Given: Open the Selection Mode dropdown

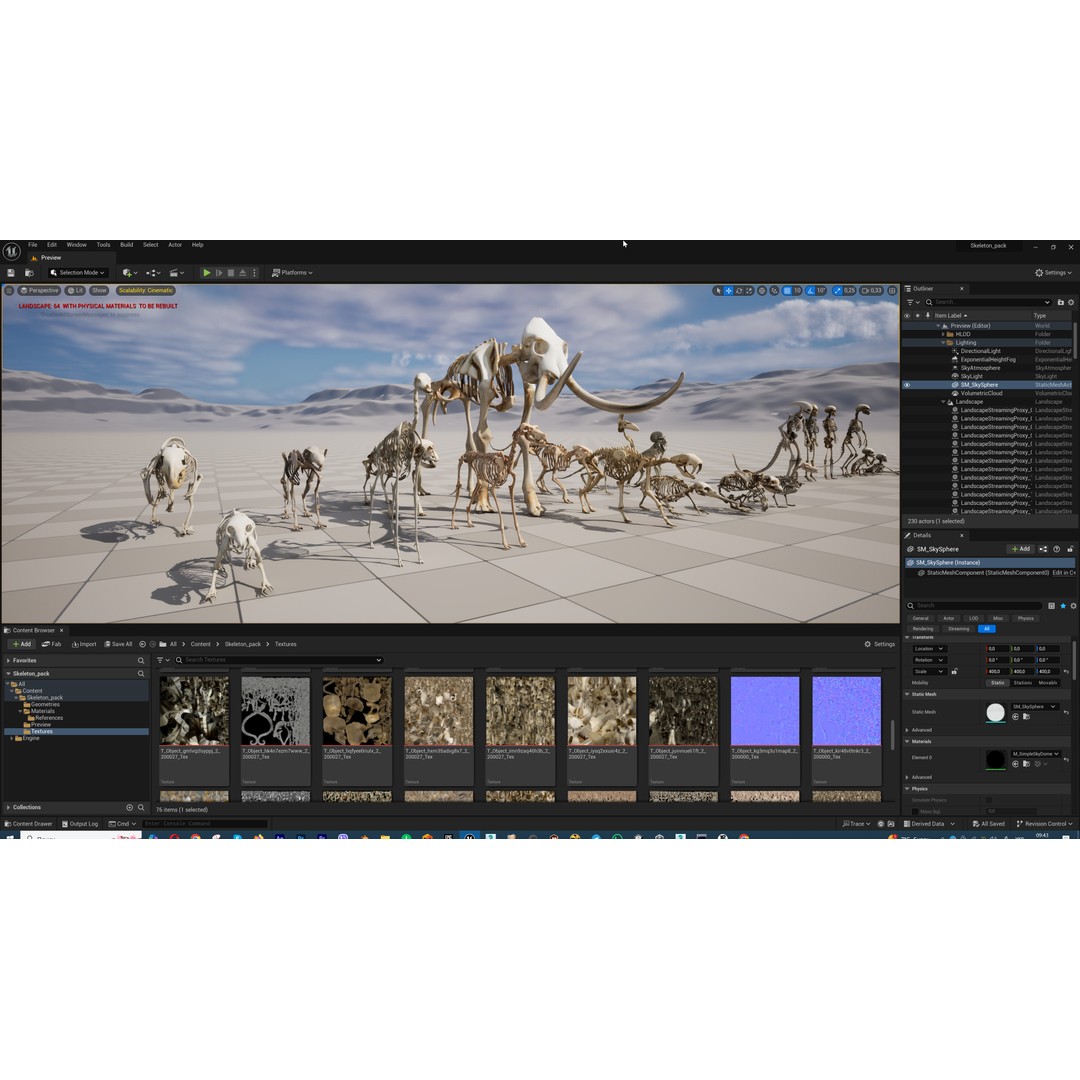Looking at the screenshot, I should [x=77, y=273].
